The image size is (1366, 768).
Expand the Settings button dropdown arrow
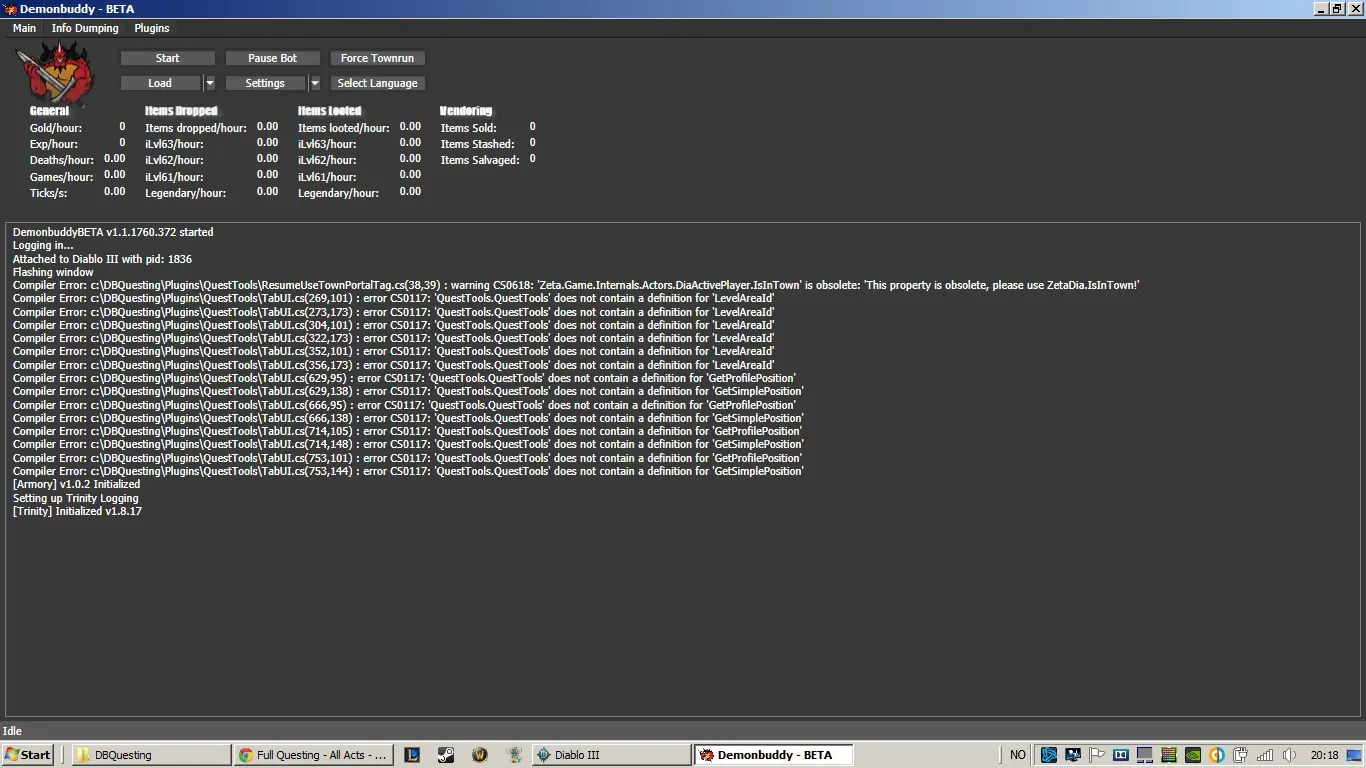[314, 84]
